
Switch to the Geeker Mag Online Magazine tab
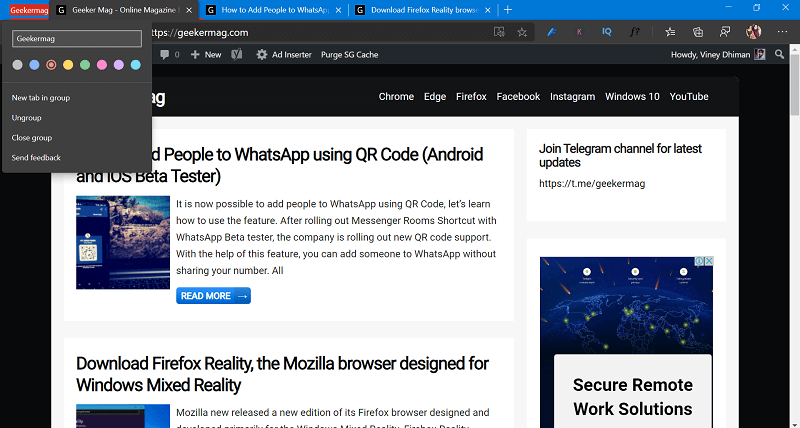[x=124, y=10]
